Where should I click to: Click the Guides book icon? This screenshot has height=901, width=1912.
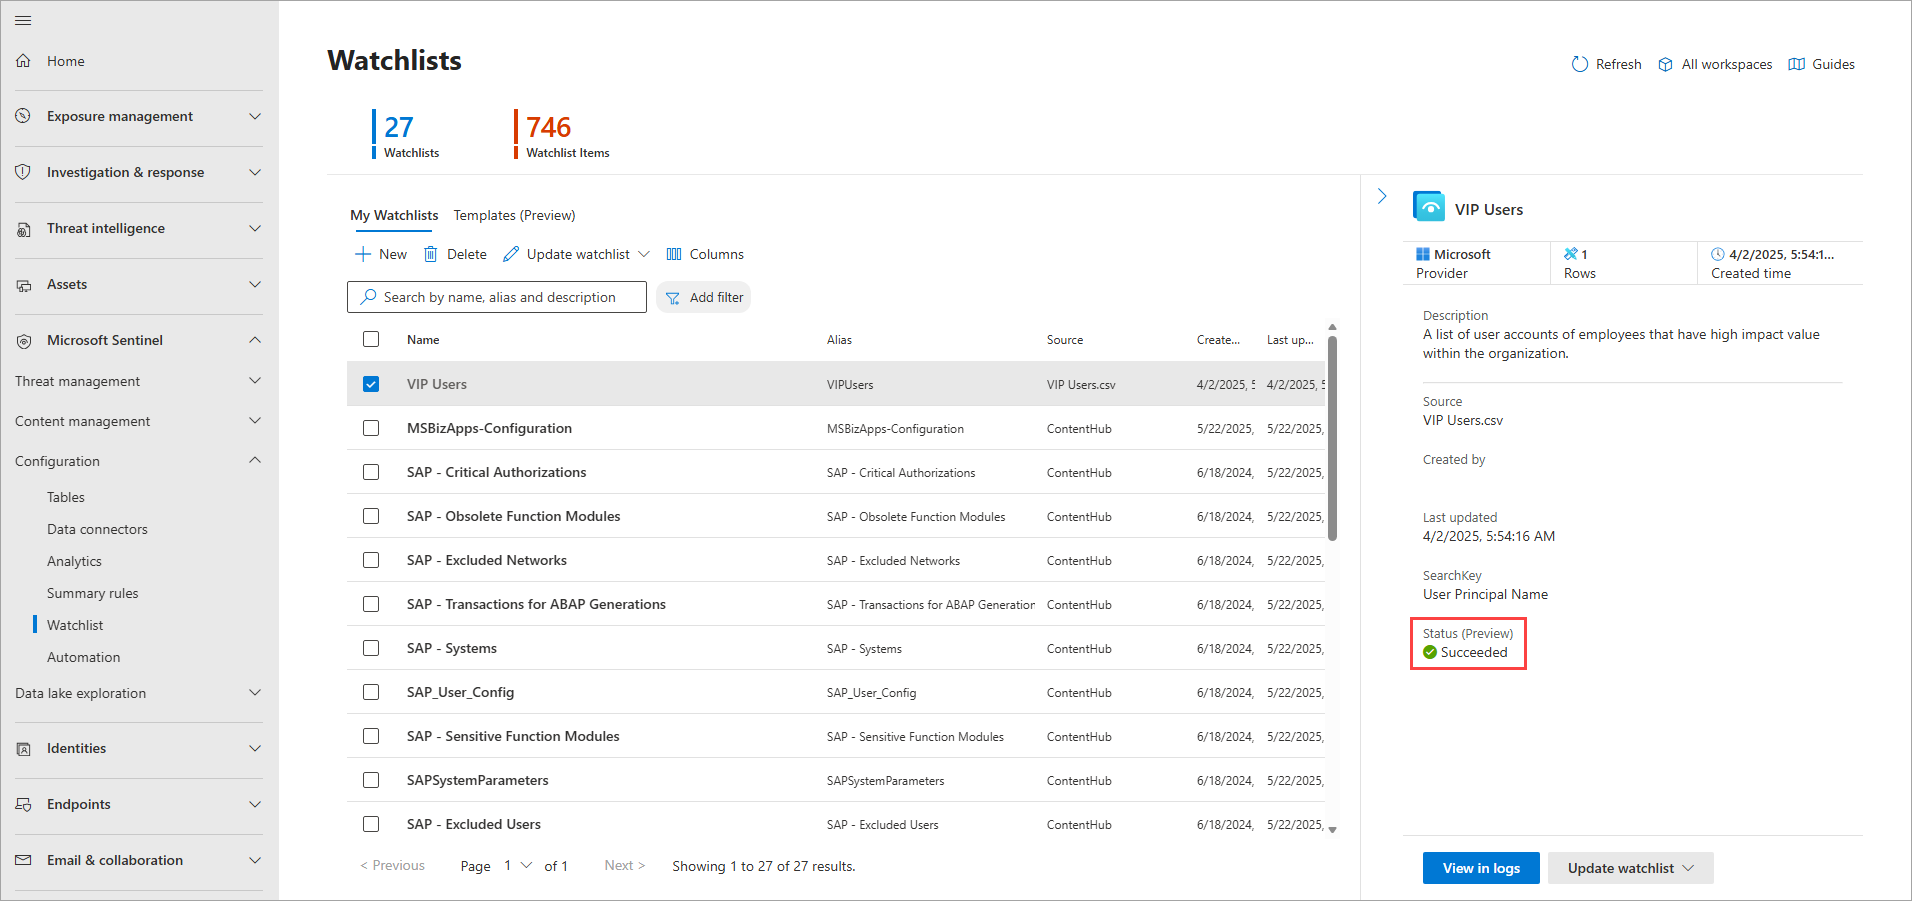coord(1796,64)
